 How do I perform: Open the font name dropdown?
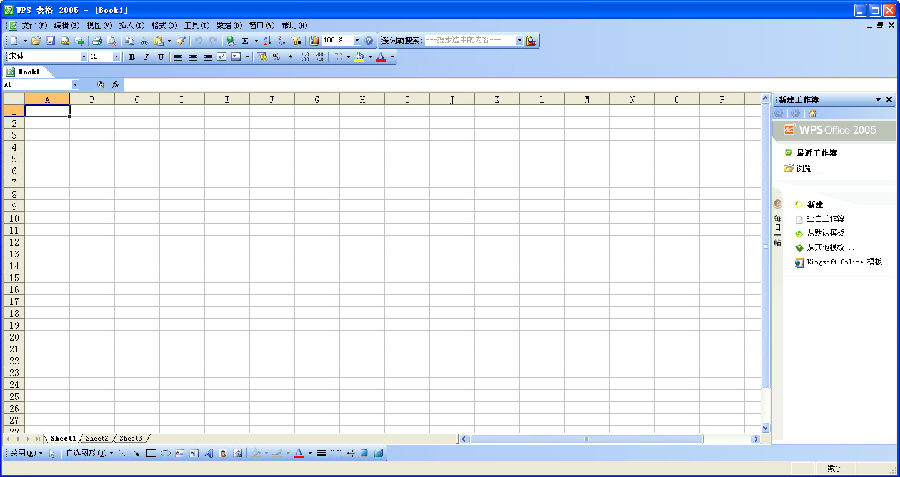83,57
